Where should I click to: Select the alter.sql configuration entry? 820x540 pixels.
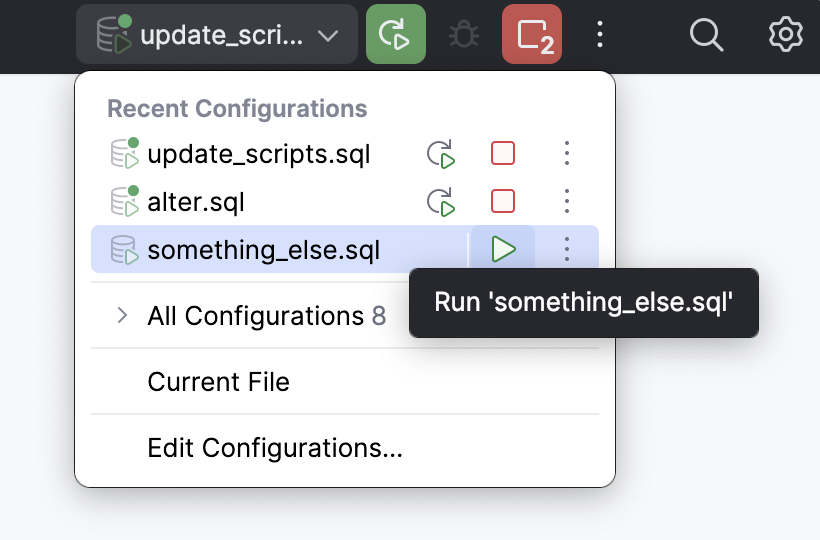point(196,202)
